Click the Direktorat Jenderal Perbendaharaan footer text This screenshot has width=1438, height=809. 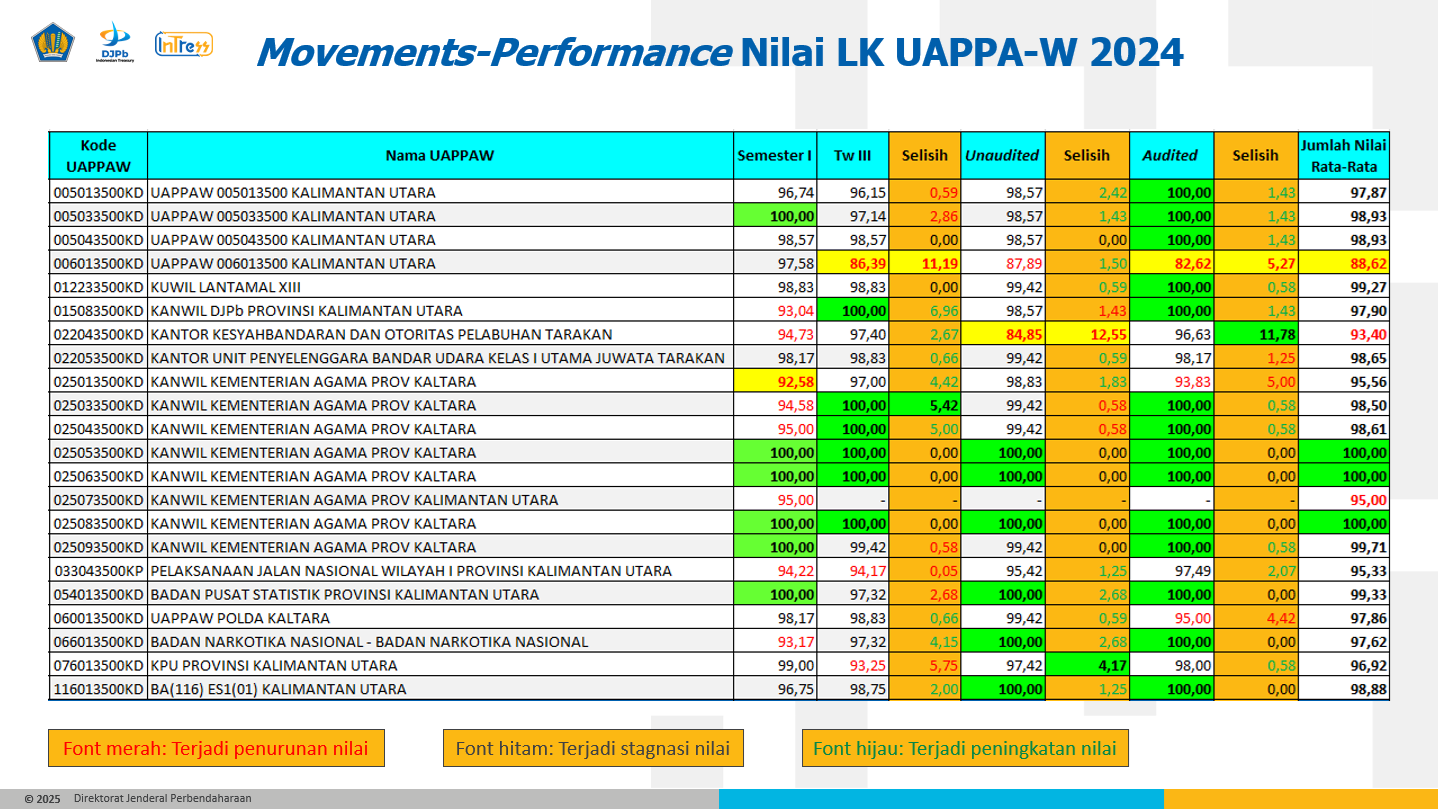[x=162, y=799]
